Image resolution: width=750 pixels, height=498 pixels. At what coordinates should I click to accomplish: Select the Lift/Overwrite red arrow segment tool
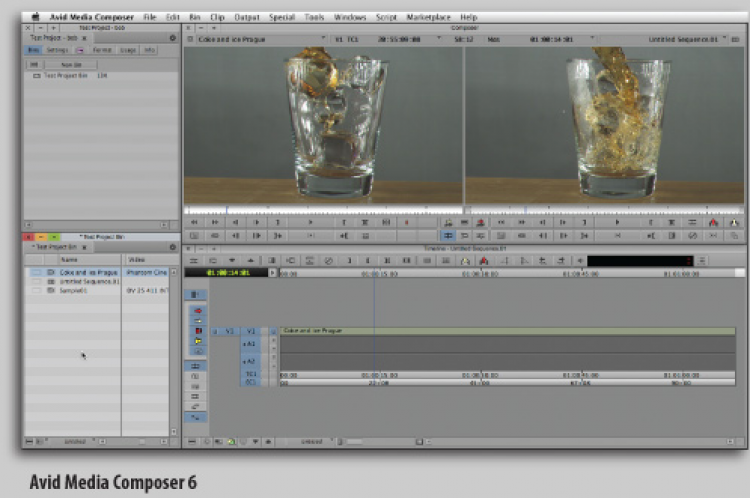(198, 311)
